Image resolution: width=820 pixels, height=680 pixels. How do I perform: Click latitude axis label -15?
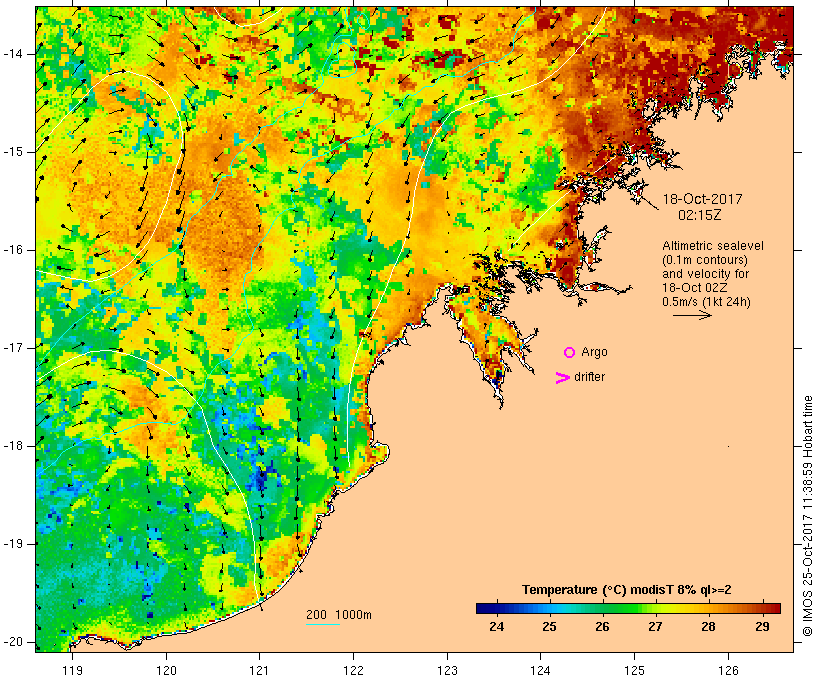(13, 152)
